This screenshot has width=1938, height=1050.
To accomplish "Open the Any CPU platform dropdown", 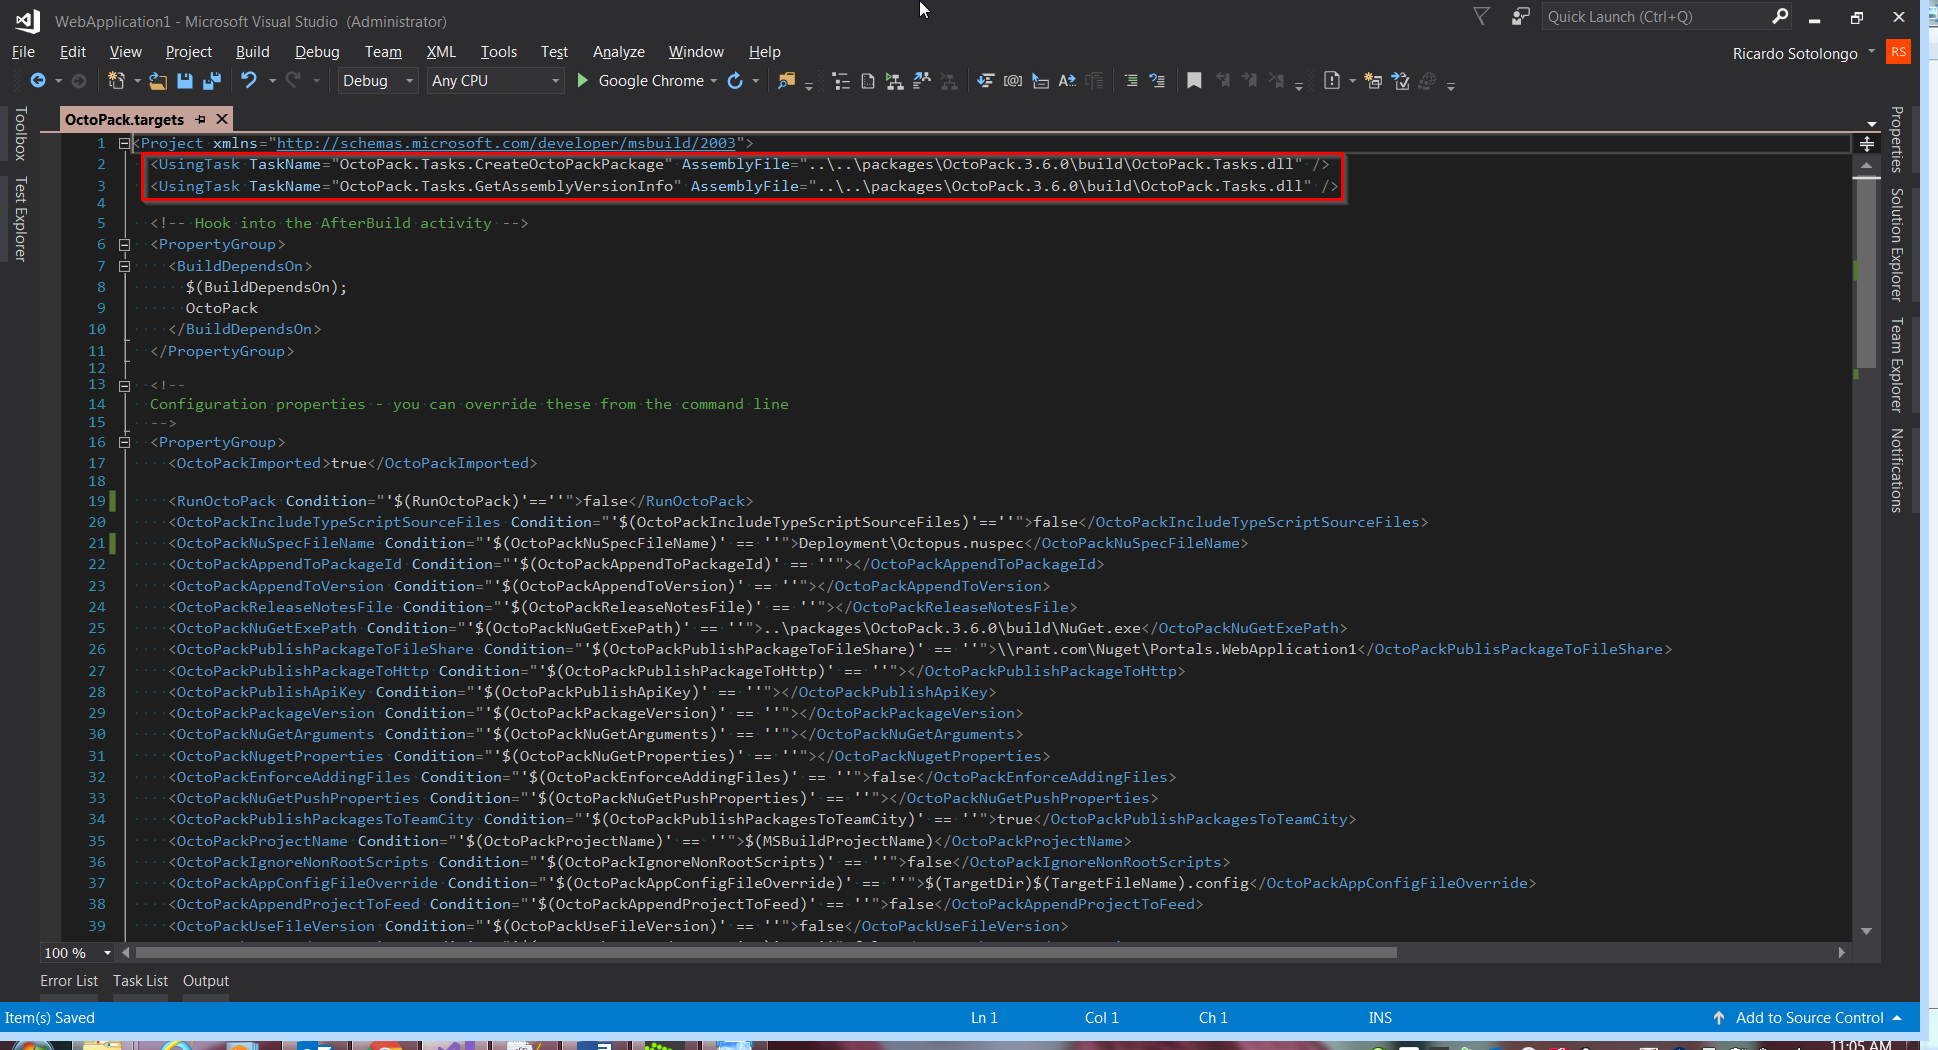I will [495, 81].
